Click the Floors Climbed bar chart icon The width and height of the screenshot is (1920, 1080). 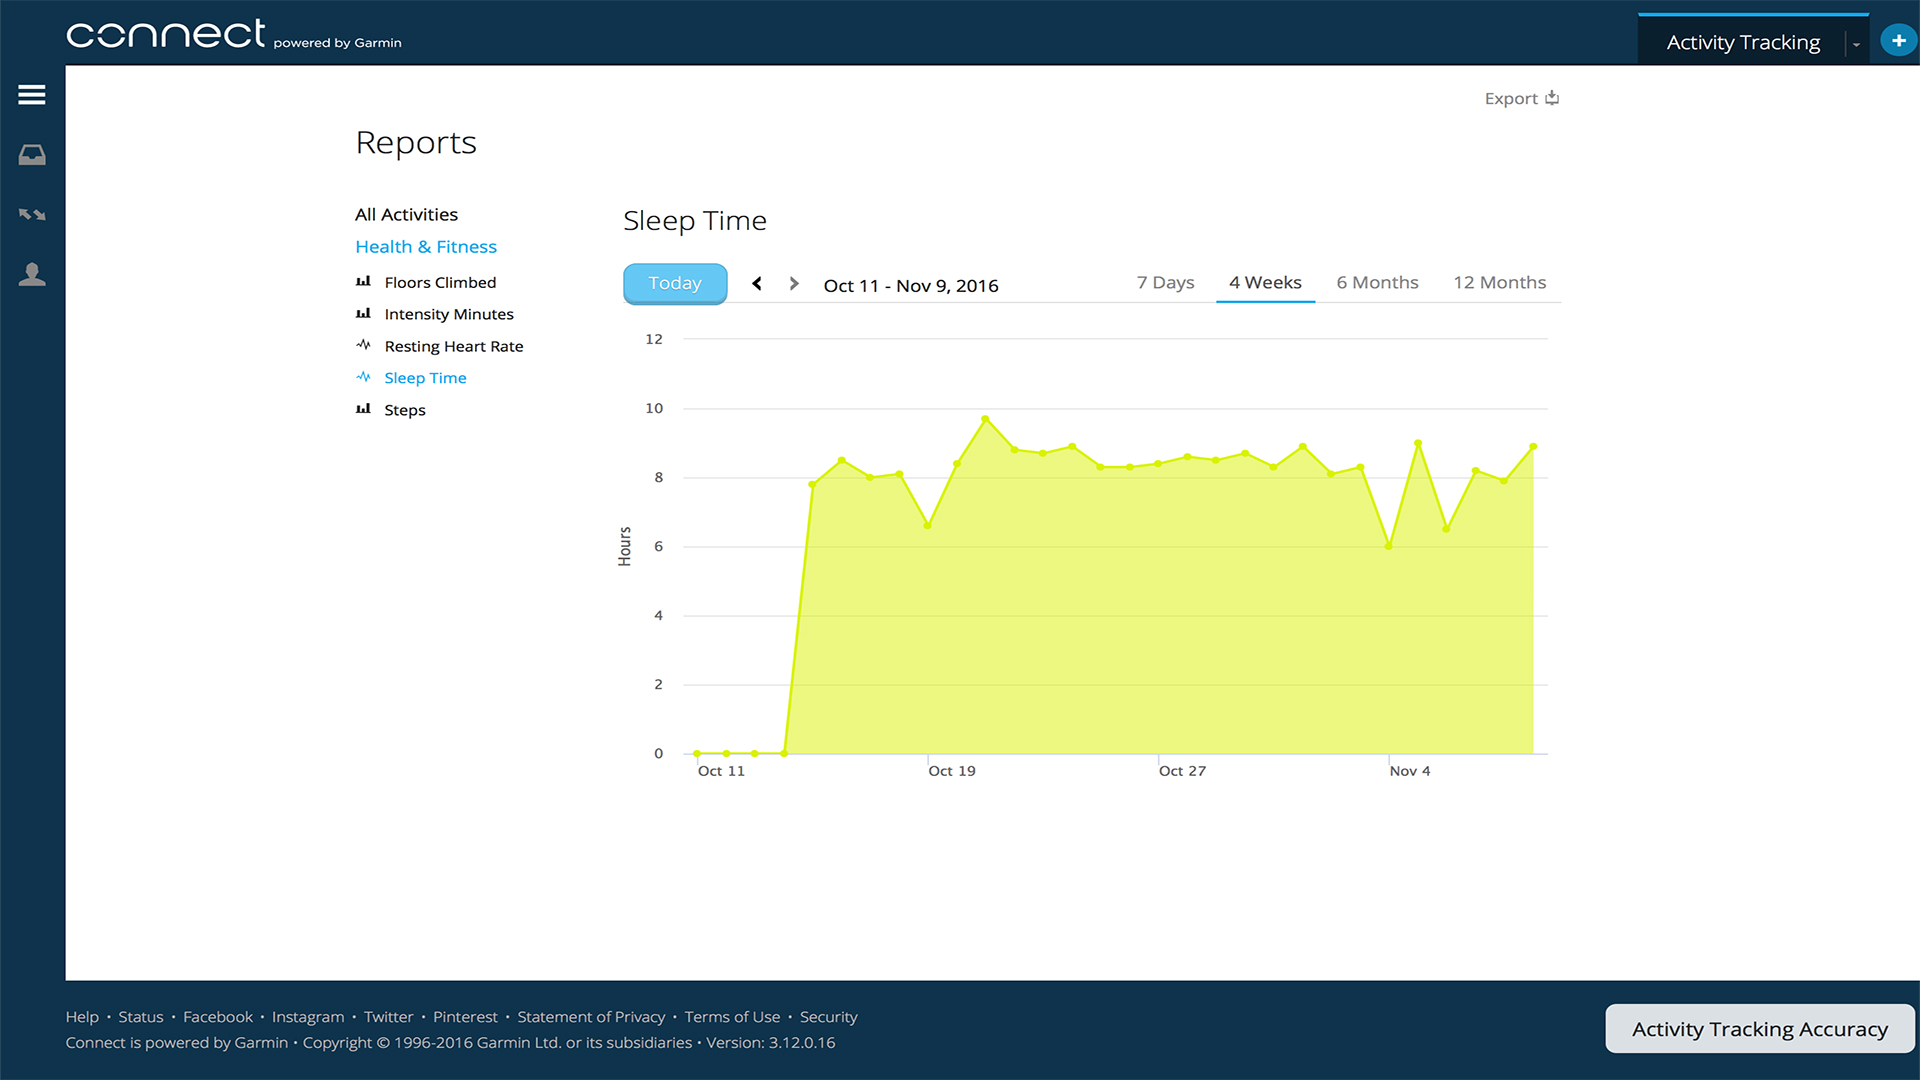[363, 282]
